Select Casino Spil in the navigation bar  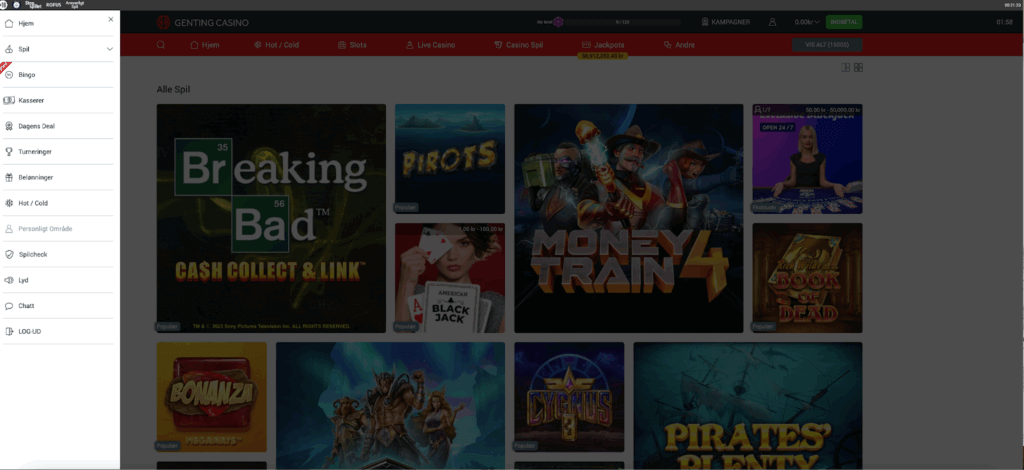[519, 45]
